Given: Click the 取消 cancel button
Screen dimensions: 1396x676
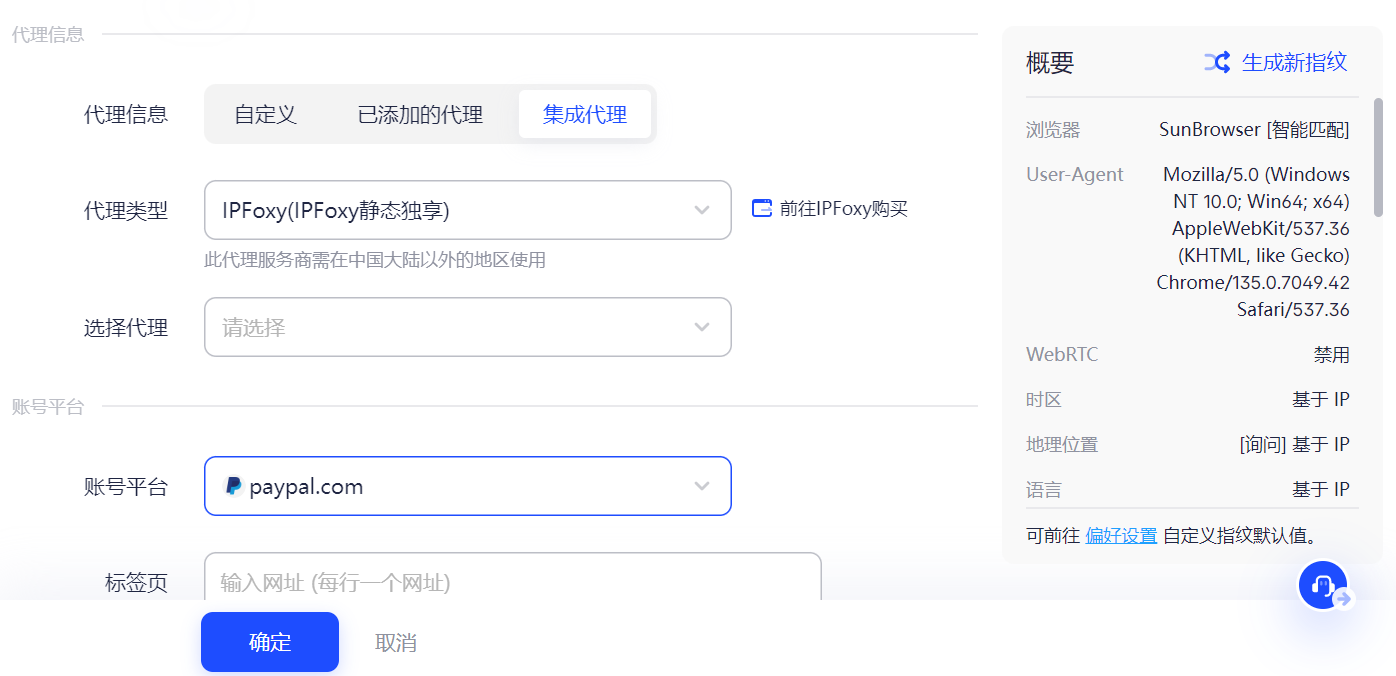Looking at the screenshot, I should pos(396,643).
